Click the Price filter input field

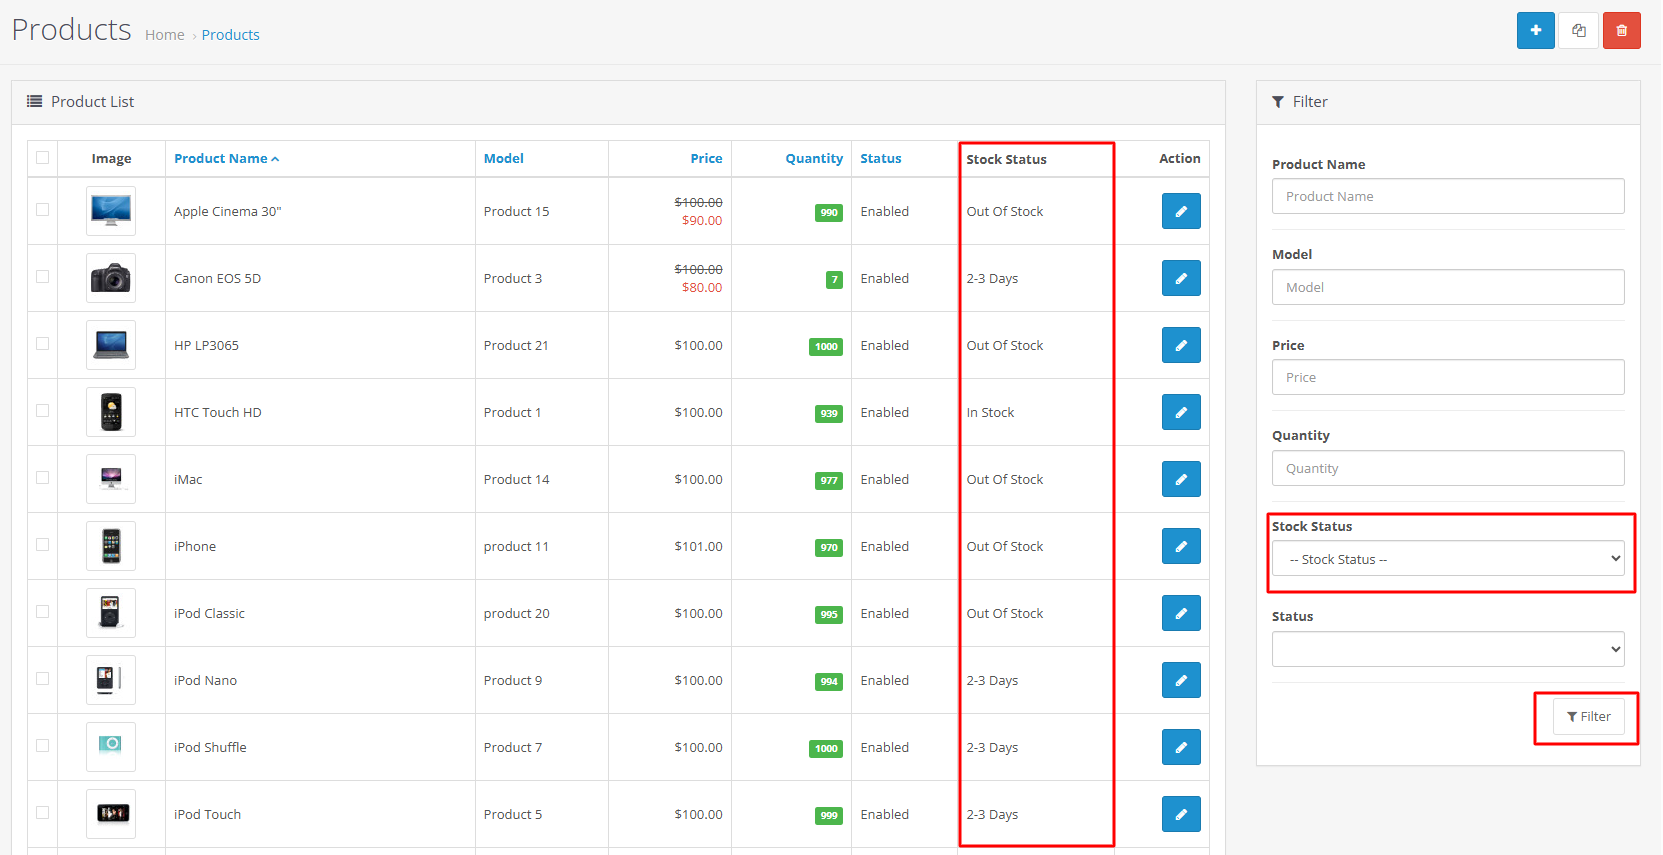[1447, 378]
